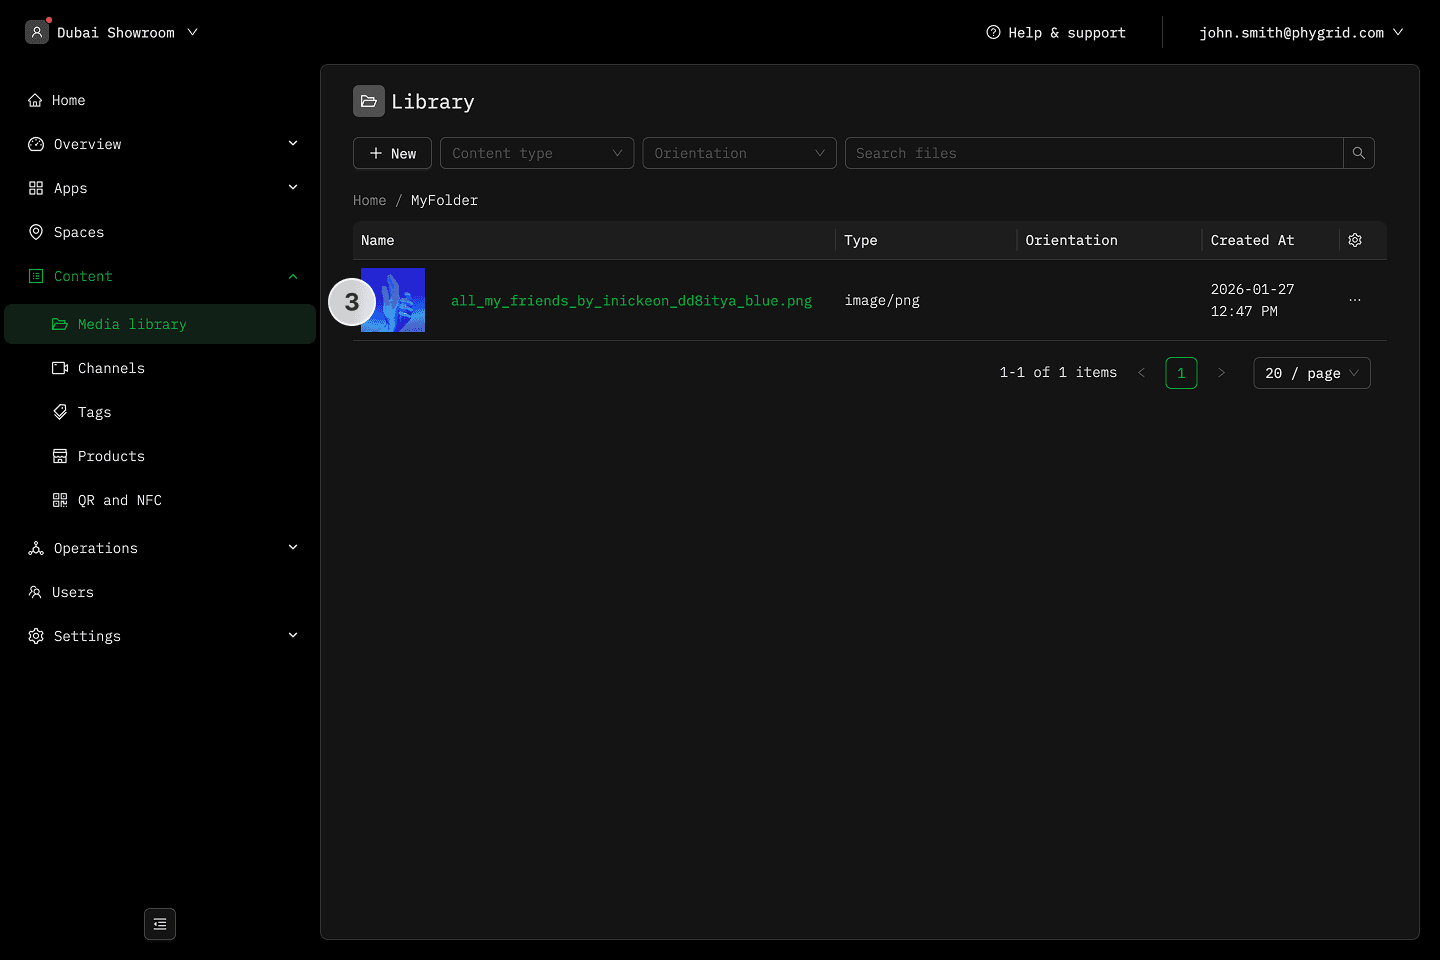Click the Library folder icon in header
1440x960 pixels.
(369, 101)
